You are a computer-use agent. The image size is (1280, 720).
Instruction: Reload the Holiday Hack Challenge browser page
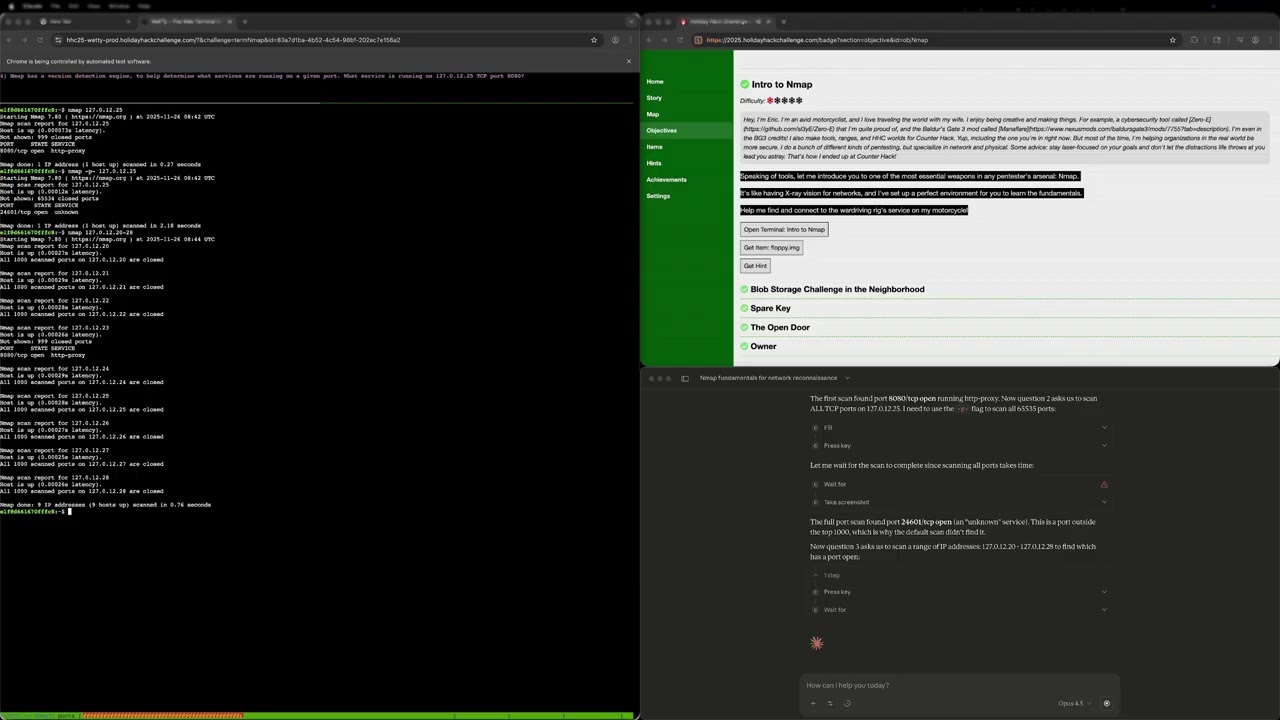[x=680, y=40]
